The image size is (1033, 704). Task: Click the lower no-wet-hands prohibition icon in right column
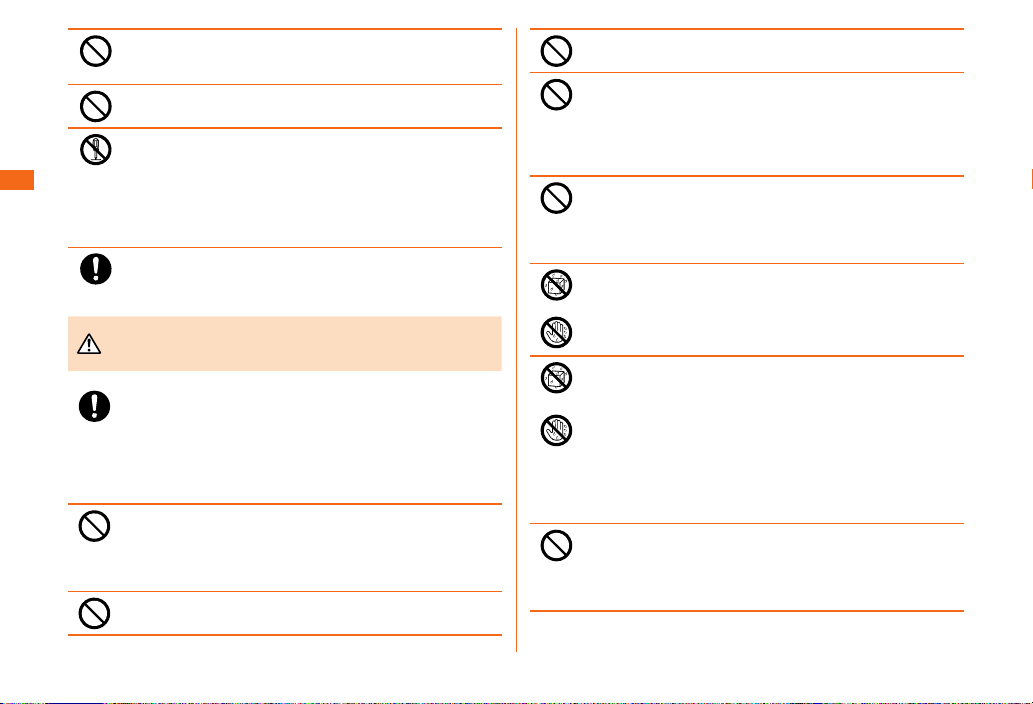(556, 431)
